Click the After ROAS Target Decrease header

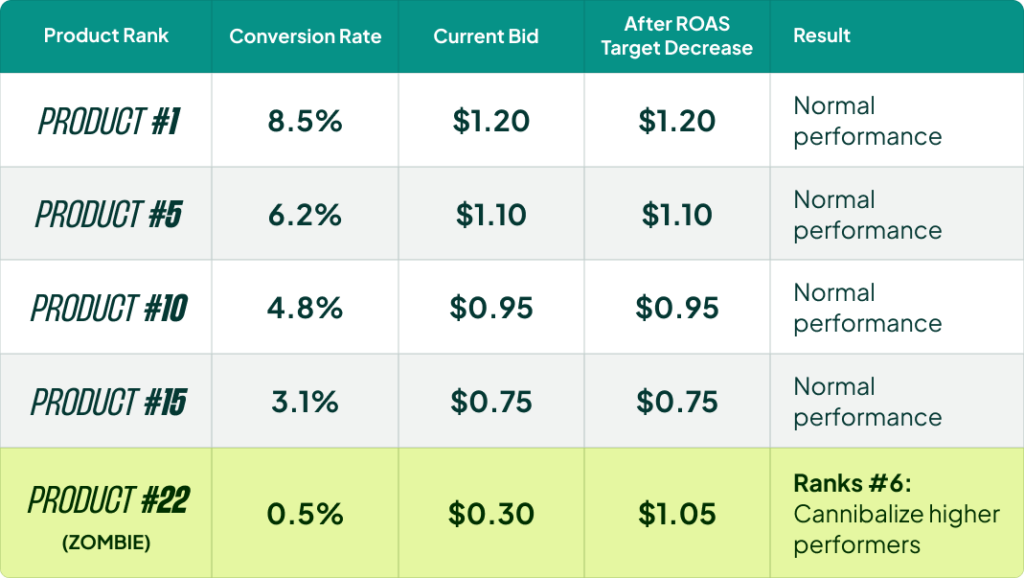[676, 36]
